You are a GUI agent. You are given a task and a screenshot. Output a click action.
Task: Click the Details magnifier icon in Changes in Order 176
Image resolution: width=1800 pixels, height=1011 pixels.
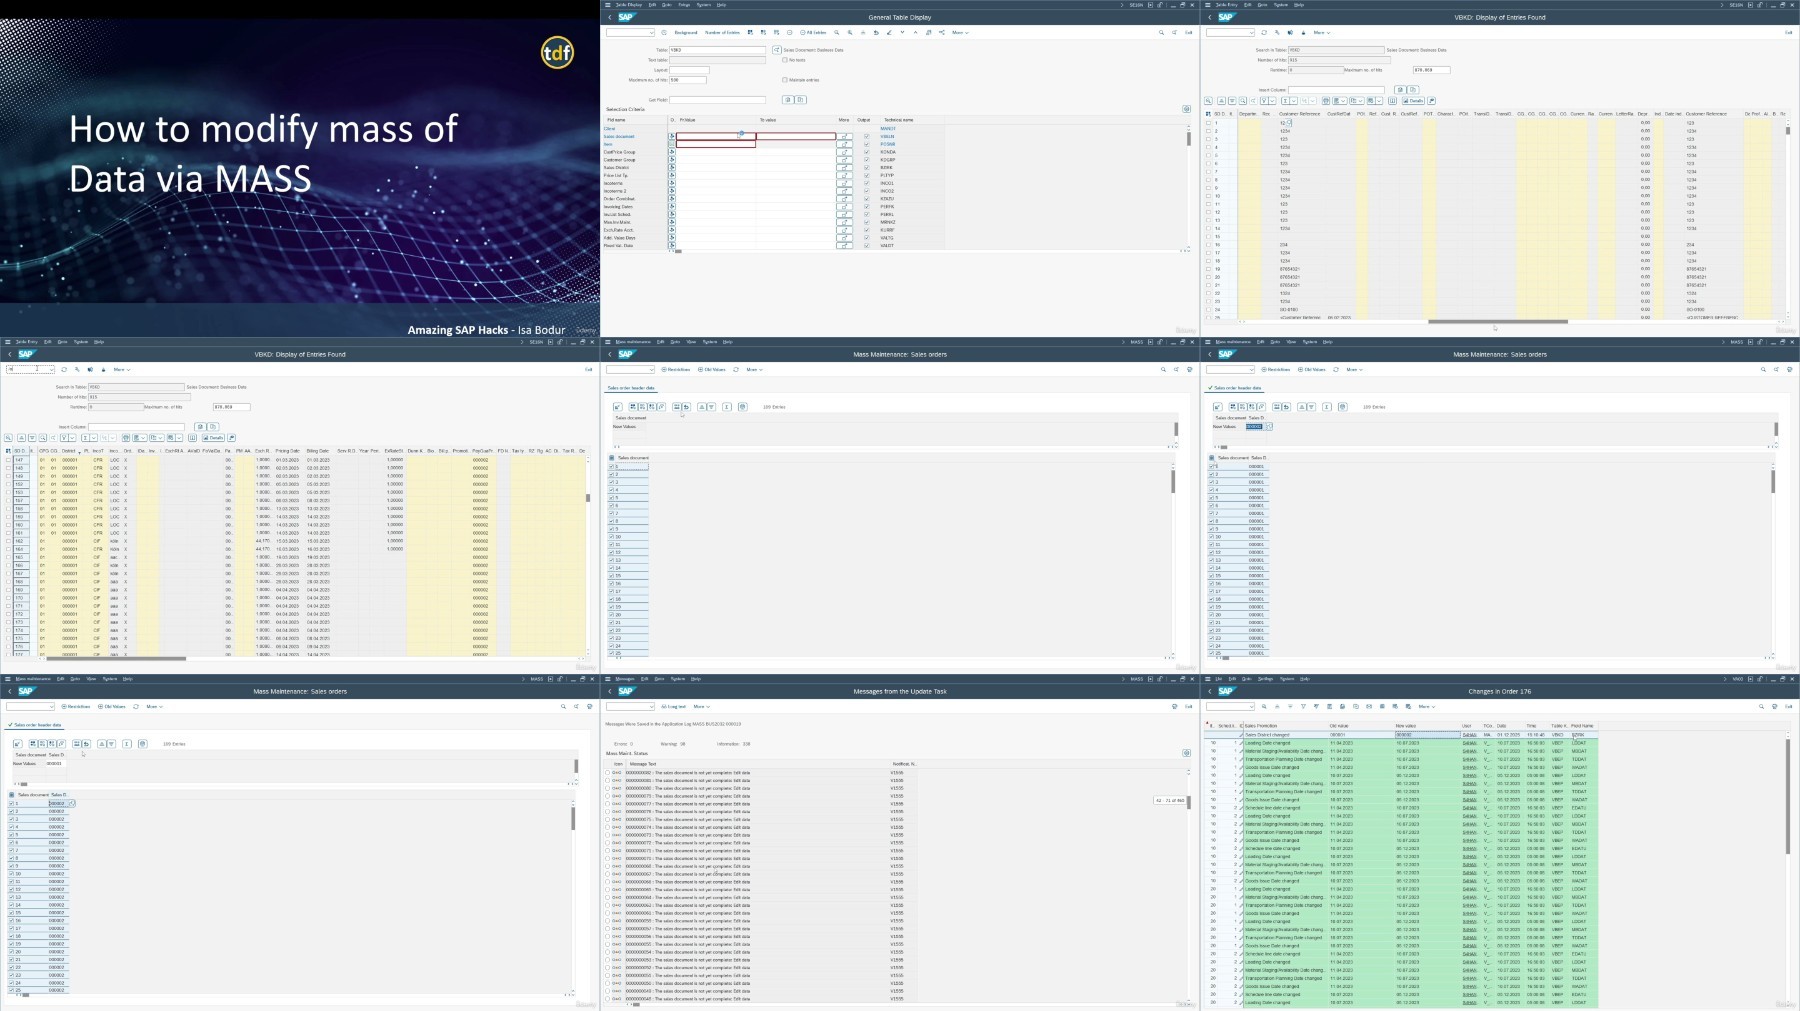coord(1264,706)
